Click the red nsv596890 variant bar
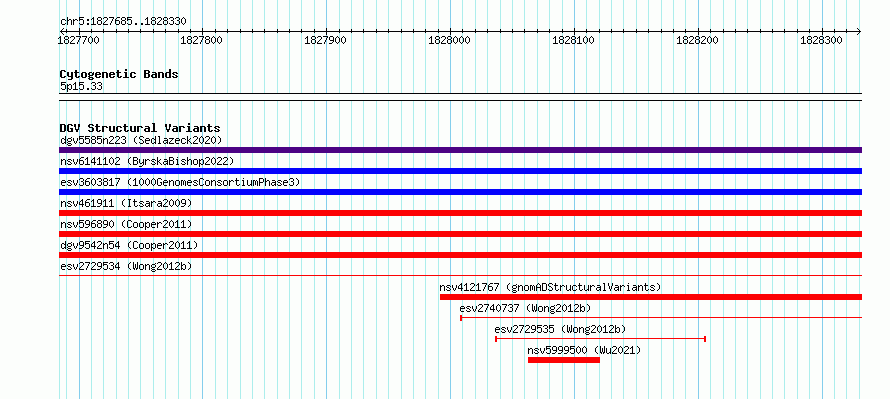The width and height of the screenshot is (890, 399). click(460, 234)
